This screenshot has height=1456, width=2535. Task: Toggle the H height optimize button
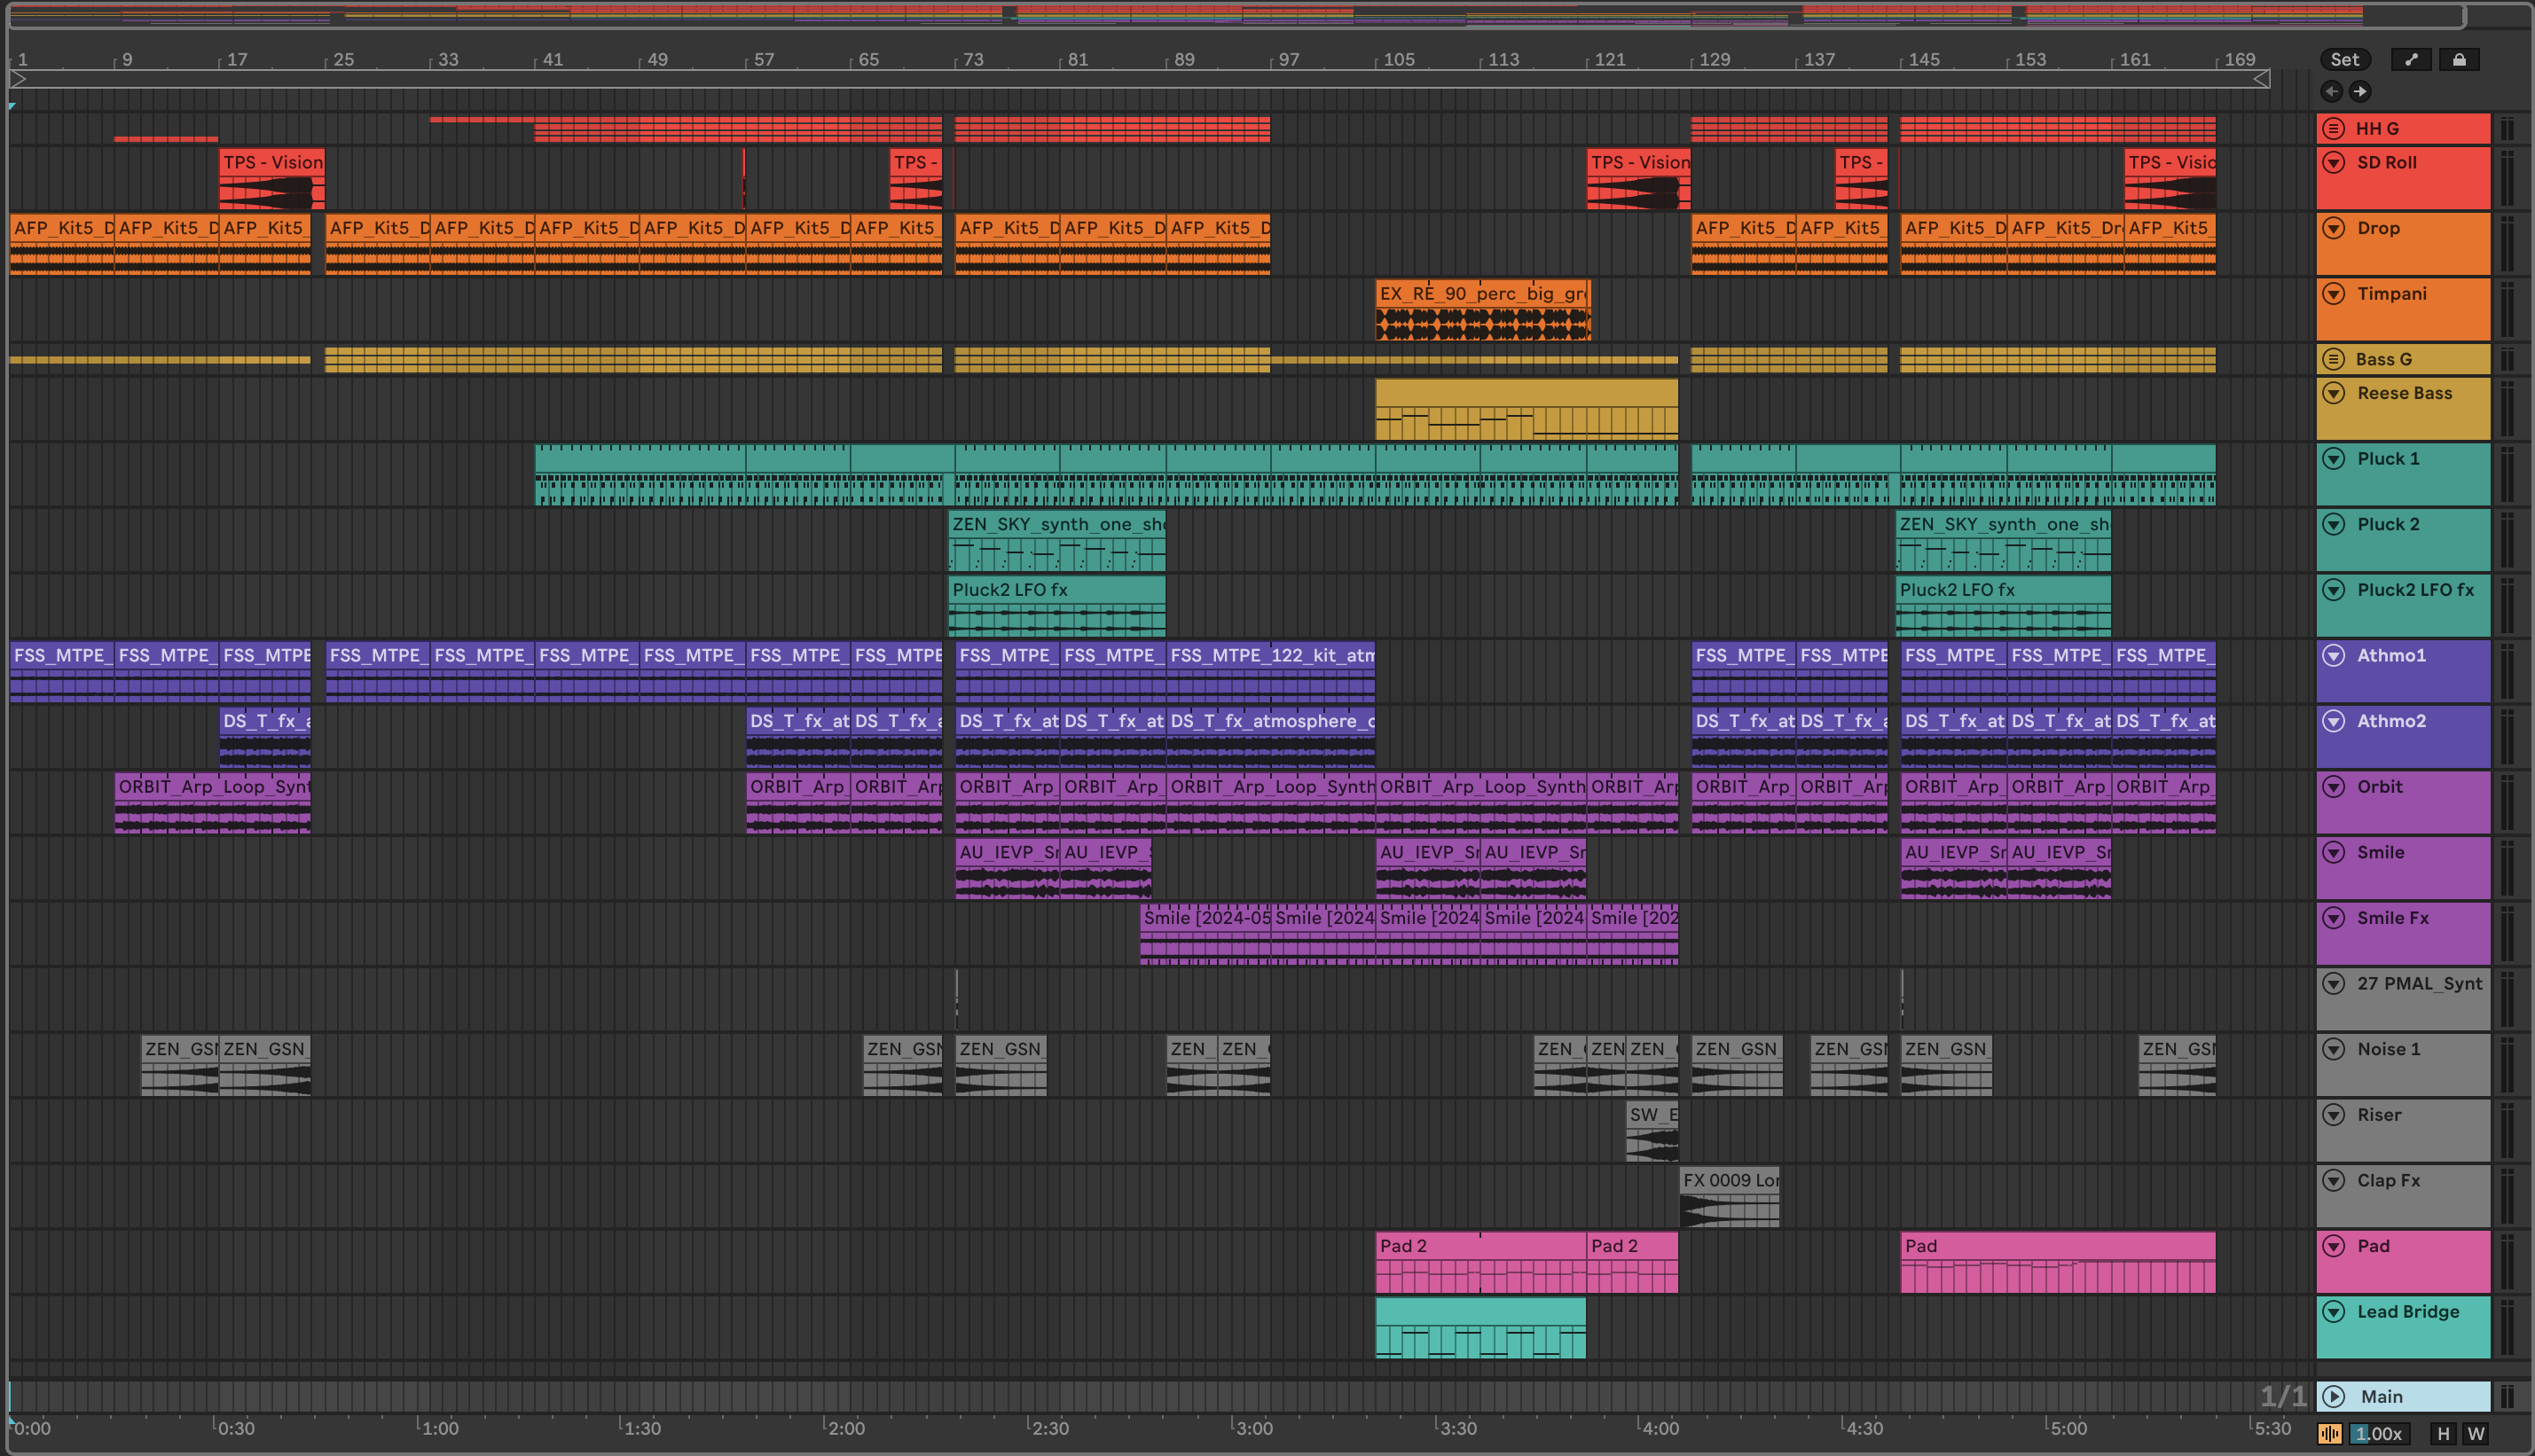[2443, 1434]
